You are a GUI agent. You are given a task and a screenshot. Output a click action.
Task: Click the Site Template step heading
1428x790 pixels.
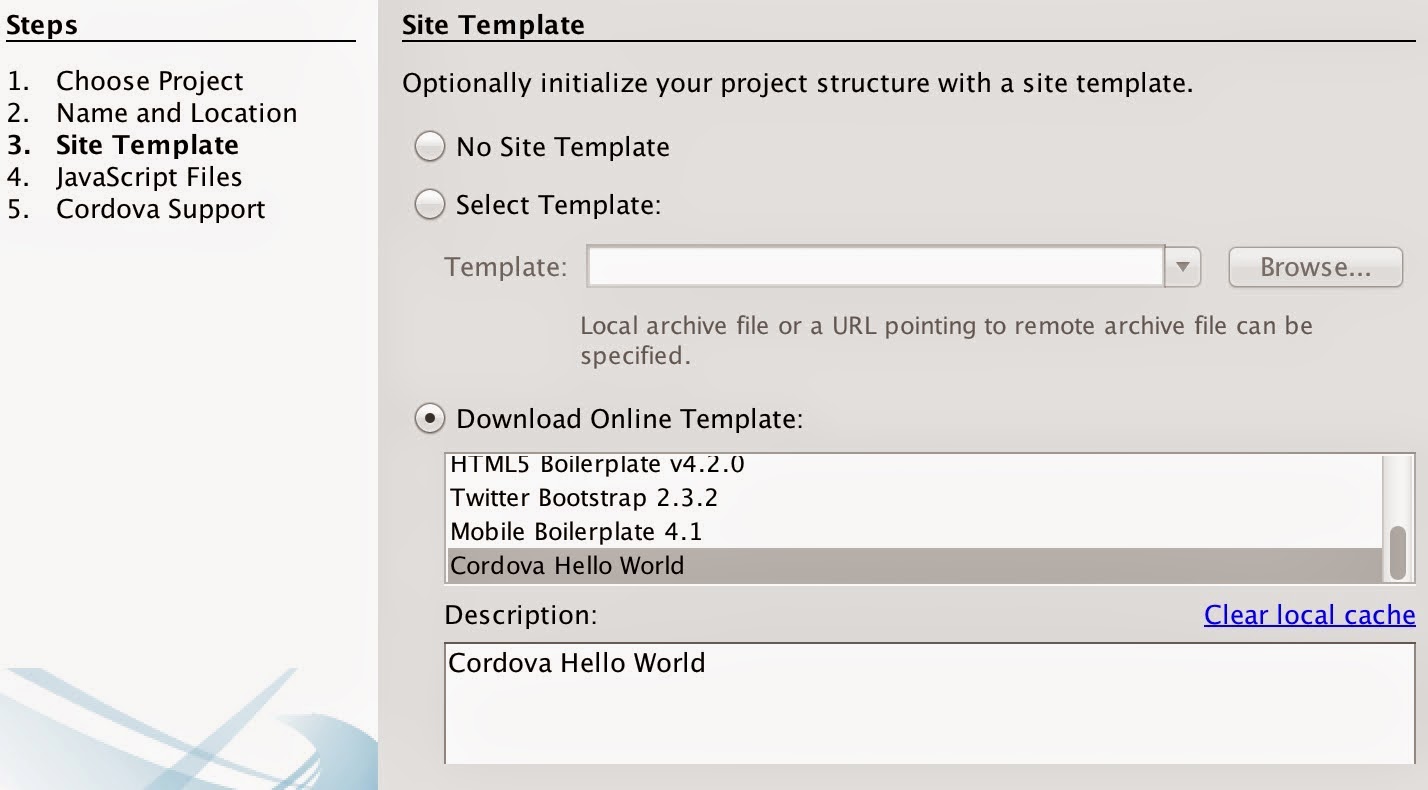(146, 145)
